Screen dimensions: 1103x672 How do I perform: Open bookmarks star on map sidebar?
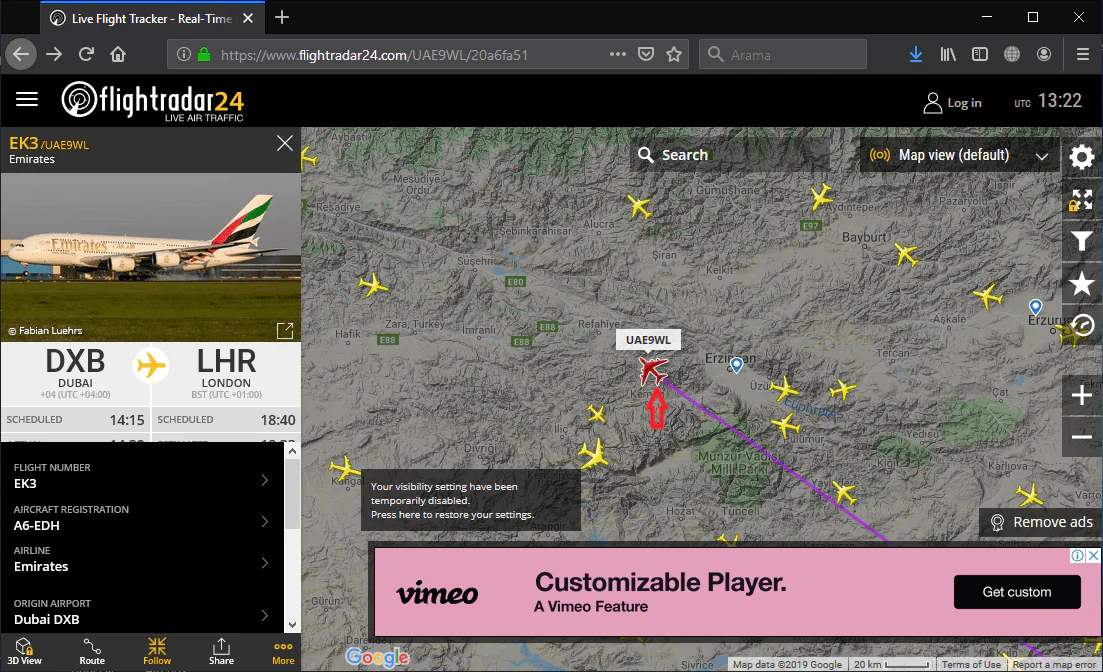point(1082,284)
